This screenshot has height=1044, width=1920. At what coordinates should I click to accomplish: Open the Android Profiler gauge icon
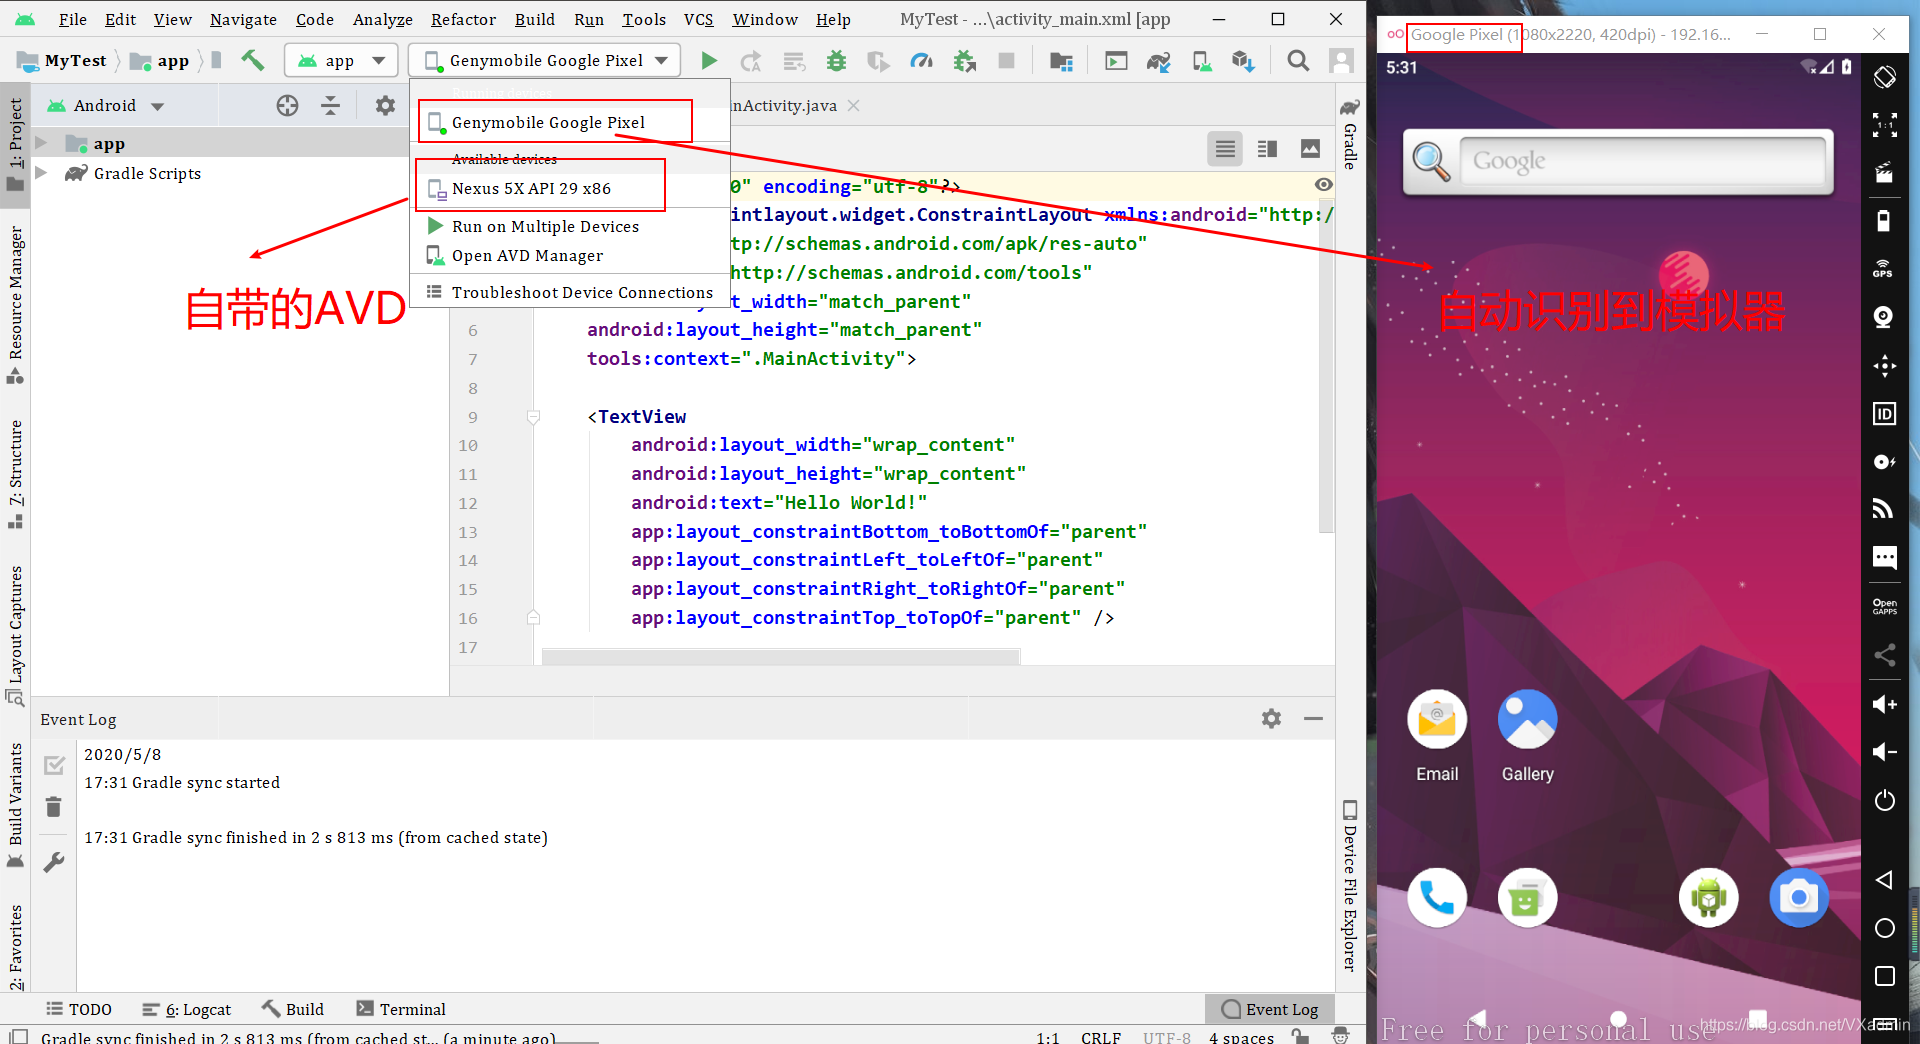click(921, 61)
